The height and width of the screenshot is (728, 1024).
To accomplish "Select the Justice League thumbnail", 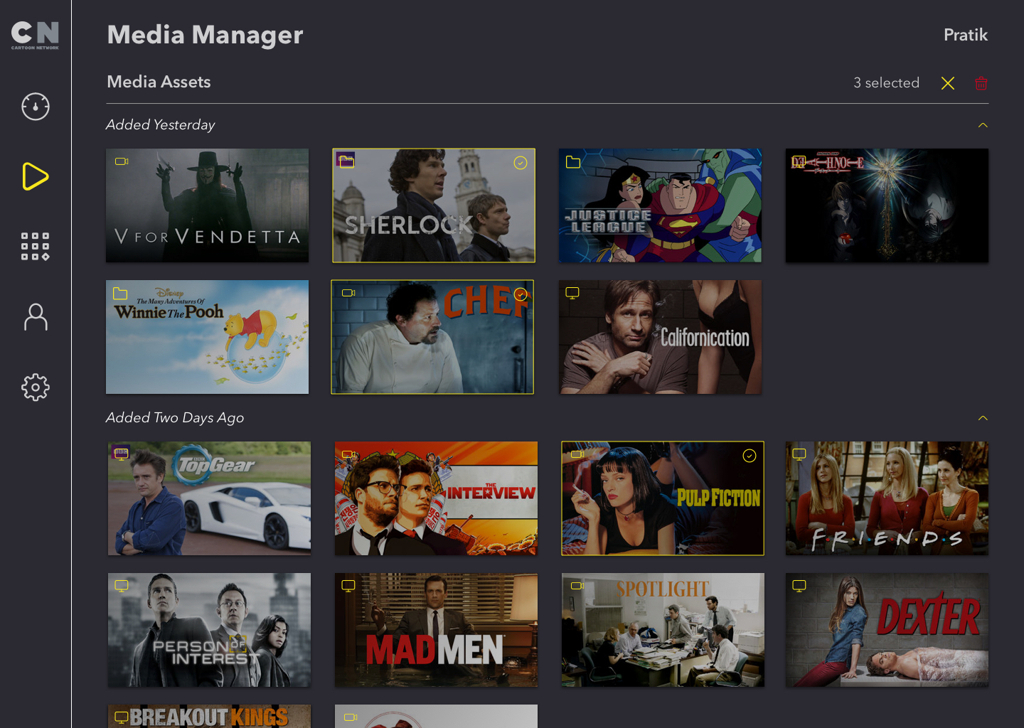I will [x=660, y=206].
